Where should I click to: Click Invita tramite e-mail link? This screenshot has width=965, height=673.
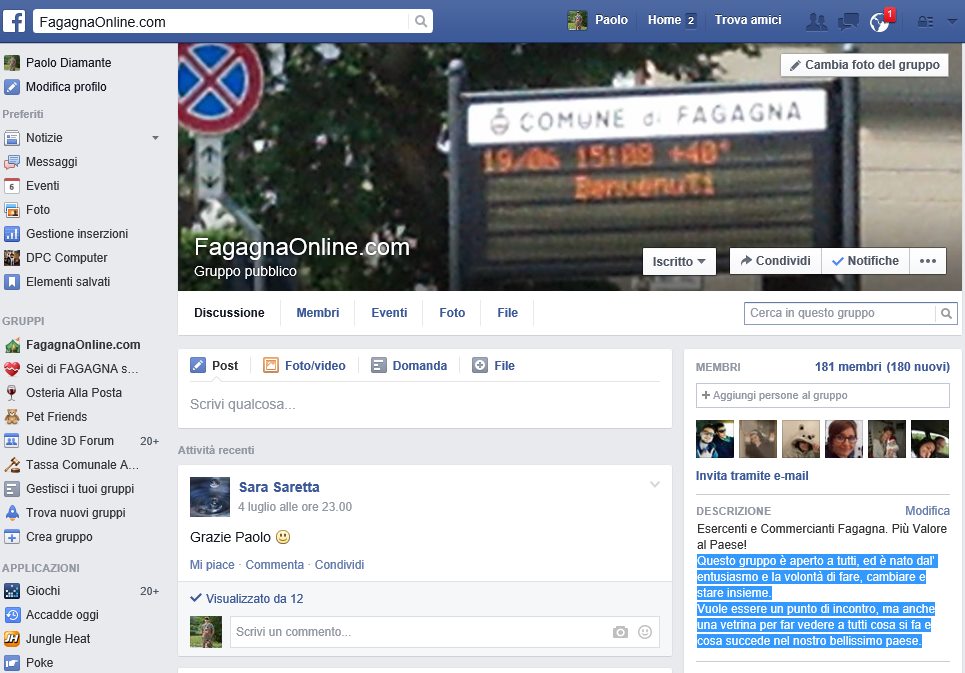pos(752,476)
